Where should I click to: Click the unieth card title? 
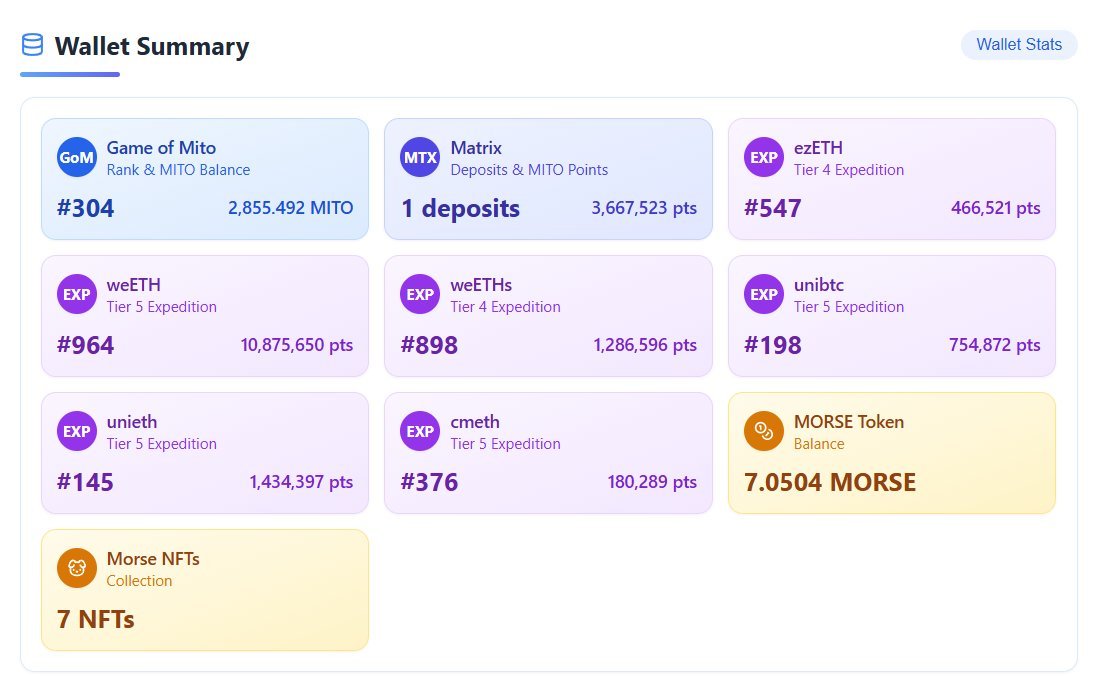point(132,421)
